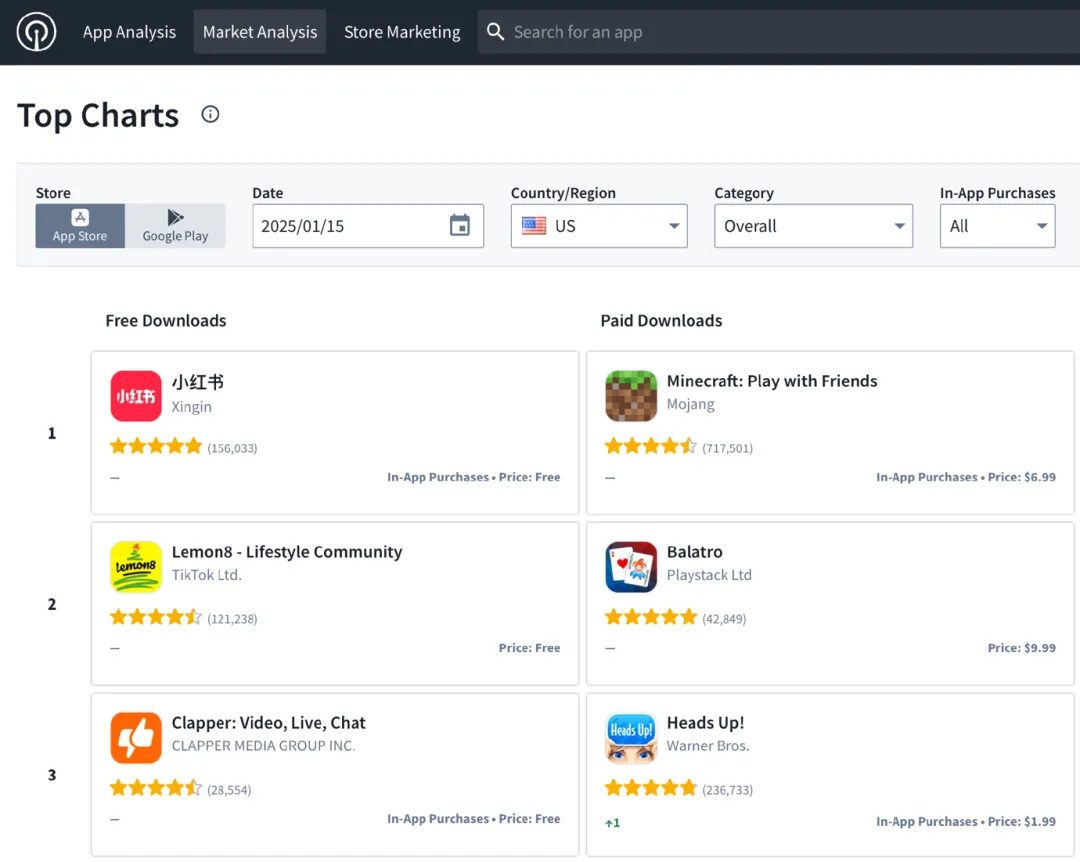Open the Heads Up! title link
Screen dimensions: 1080x862
705,723
